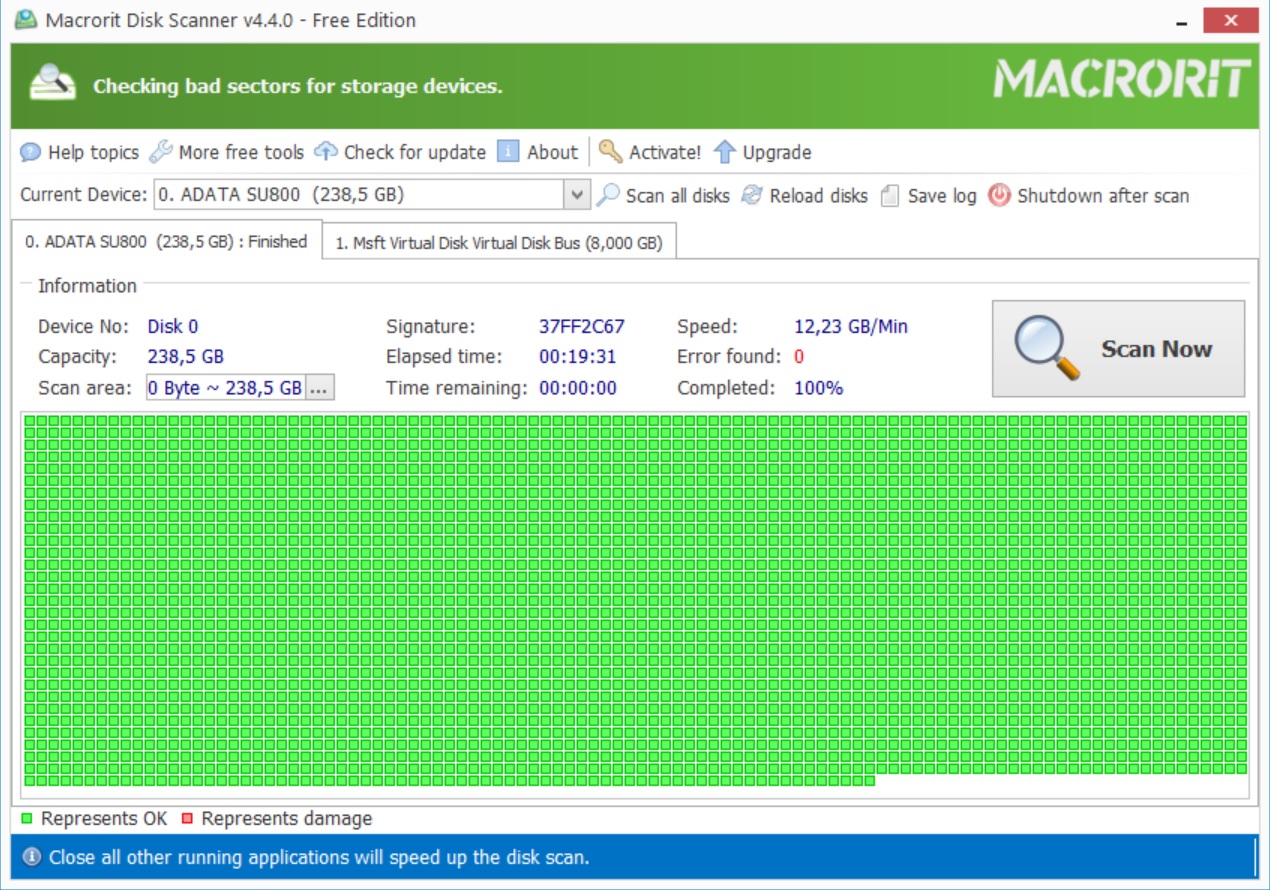1270x890 pixels.
Task: Click the info icon in blue status bar
Action: click(32, 857)
